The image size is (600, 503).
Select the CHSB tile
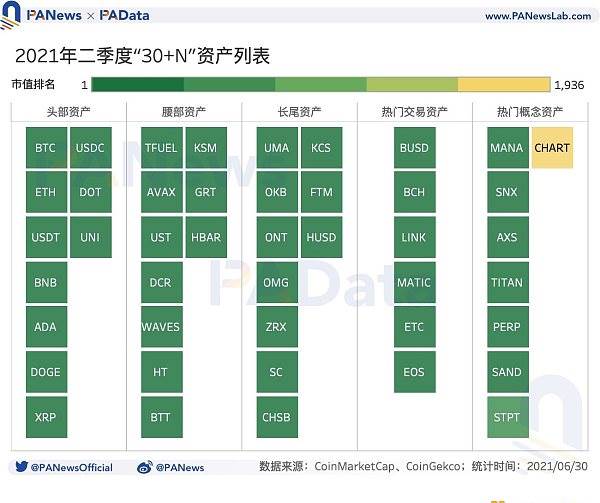pos(277,417)
